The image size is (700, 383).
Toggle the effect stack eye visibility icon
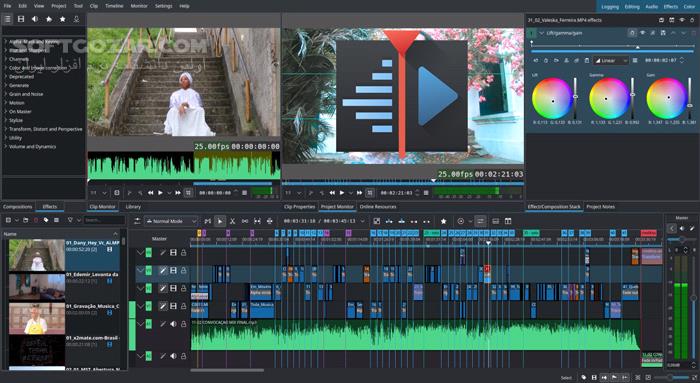(x=682, y=20)
